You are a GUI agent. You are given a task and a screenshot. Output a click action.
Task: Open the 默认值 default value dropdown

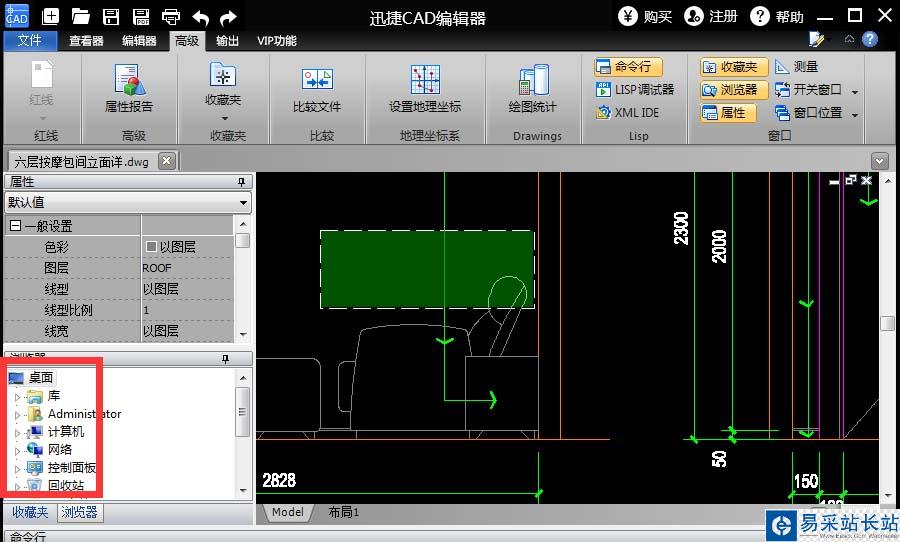click(243, 203)
